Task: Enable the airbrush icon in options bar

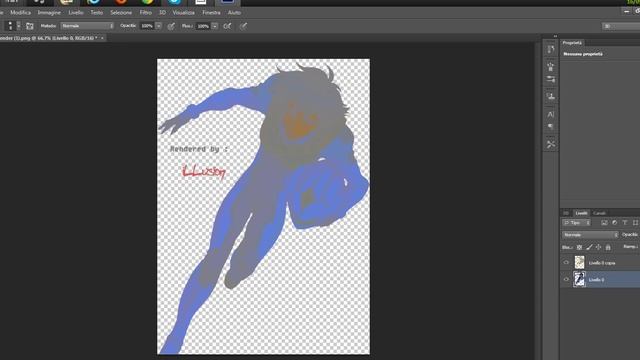Action: (x=227, y=26)
